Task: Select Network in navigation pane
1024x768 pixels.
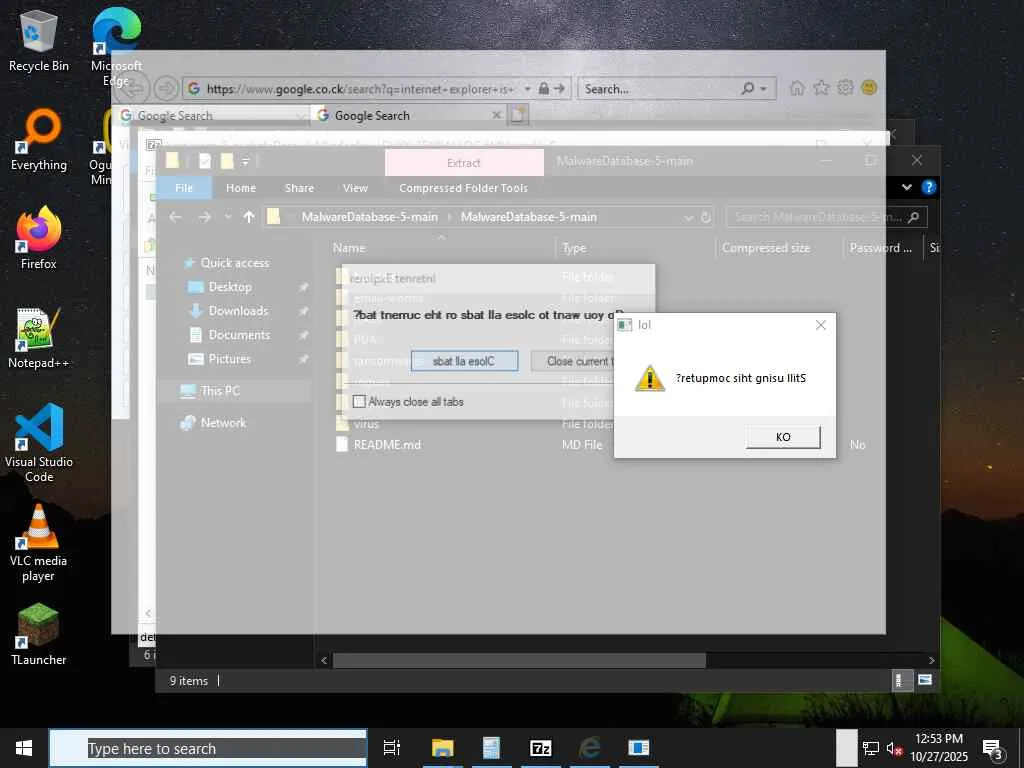Action: point(223,423)
